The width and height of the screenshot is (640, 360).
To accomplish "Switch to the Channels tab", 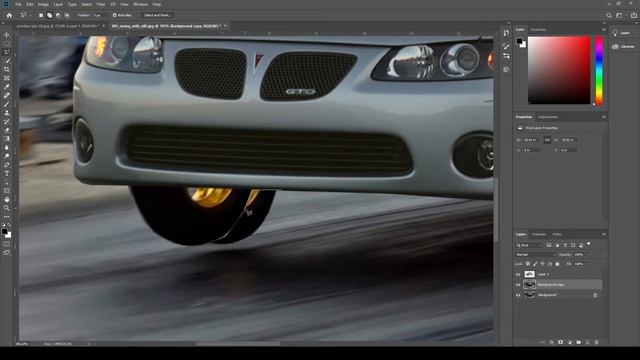I will (539, 234).
